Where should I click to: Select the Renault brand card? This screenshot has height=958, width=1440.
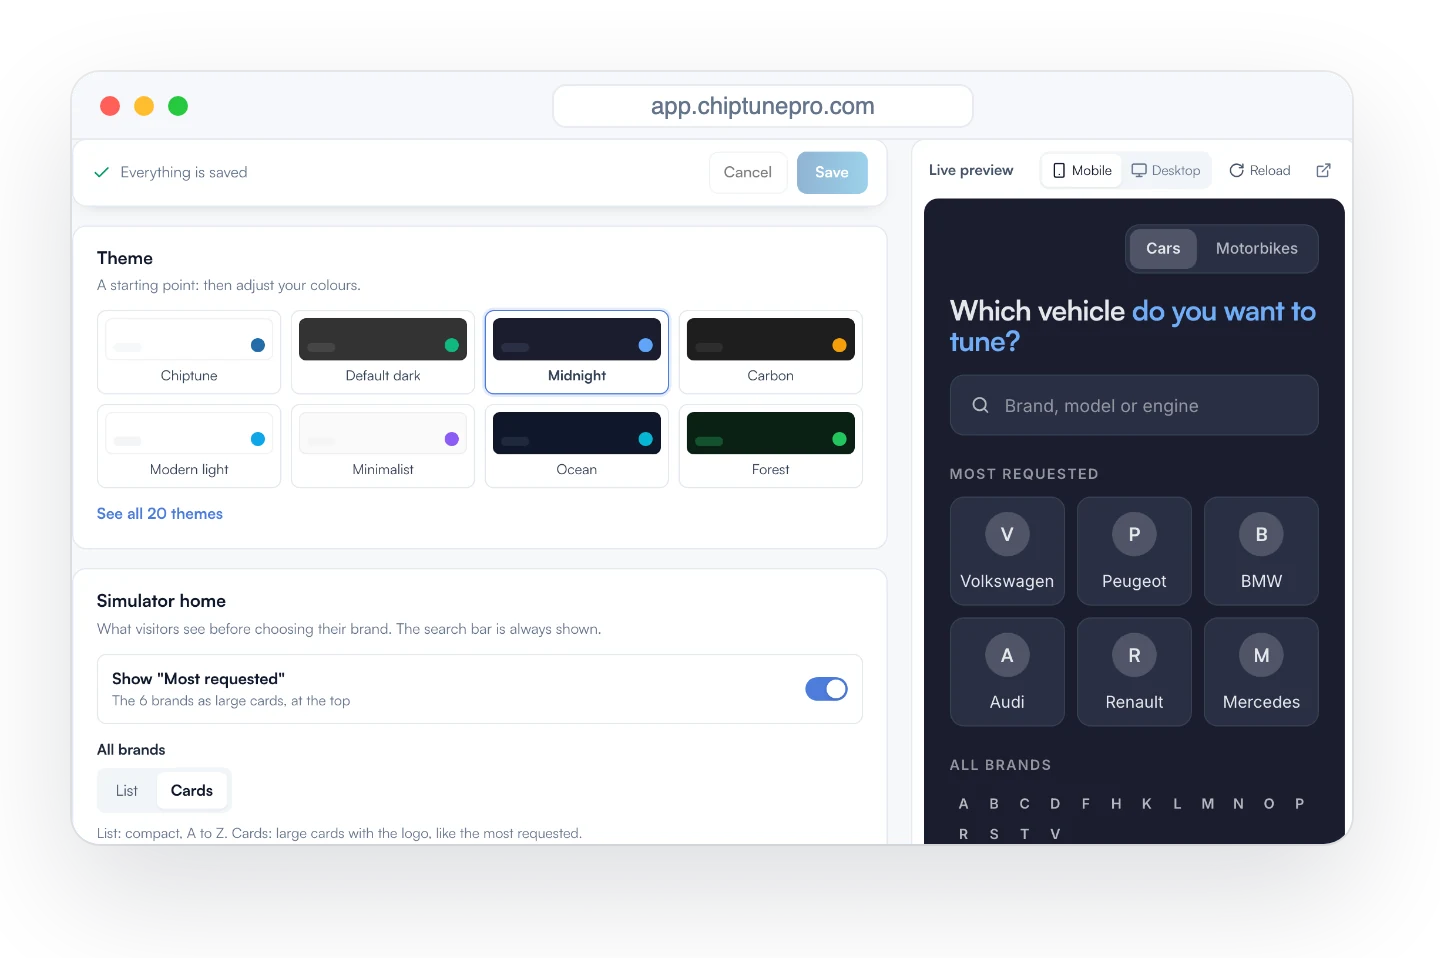1134,672
